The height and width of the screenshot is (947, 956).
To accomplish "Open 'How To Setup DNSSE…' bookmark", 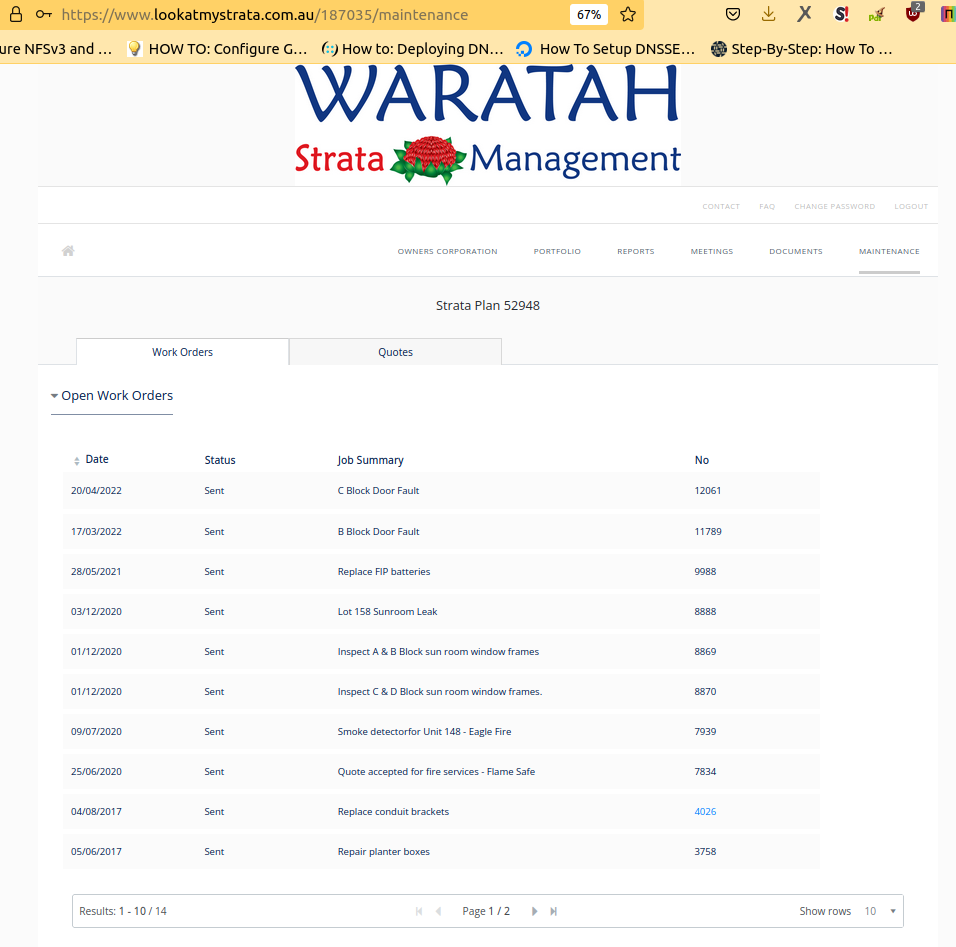I will 605,49.
